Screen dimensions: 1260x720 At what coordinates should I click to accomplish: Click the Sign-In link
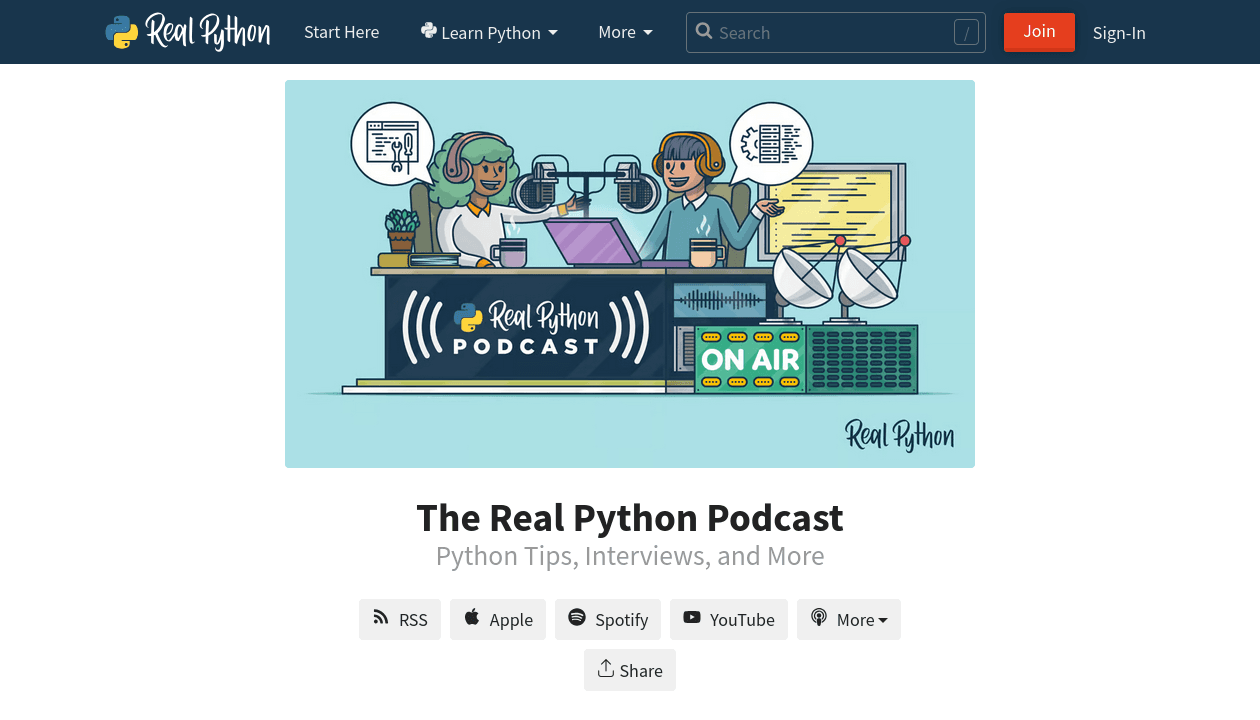(1119, 32)
